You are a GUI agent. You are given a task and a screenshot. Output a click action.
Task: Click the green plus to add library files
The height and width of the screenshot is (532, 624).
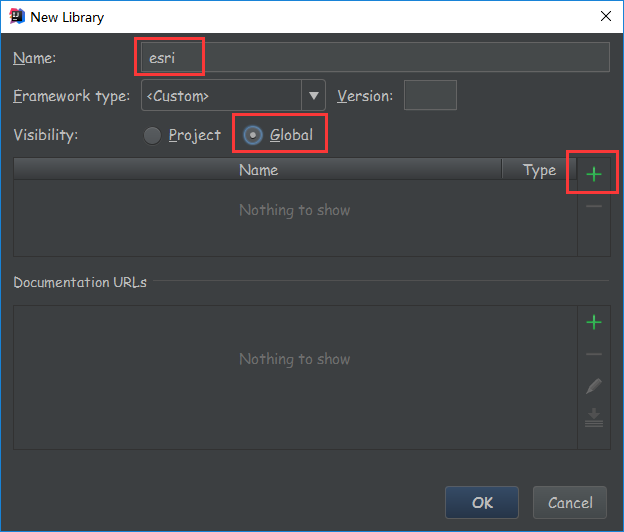593,174
